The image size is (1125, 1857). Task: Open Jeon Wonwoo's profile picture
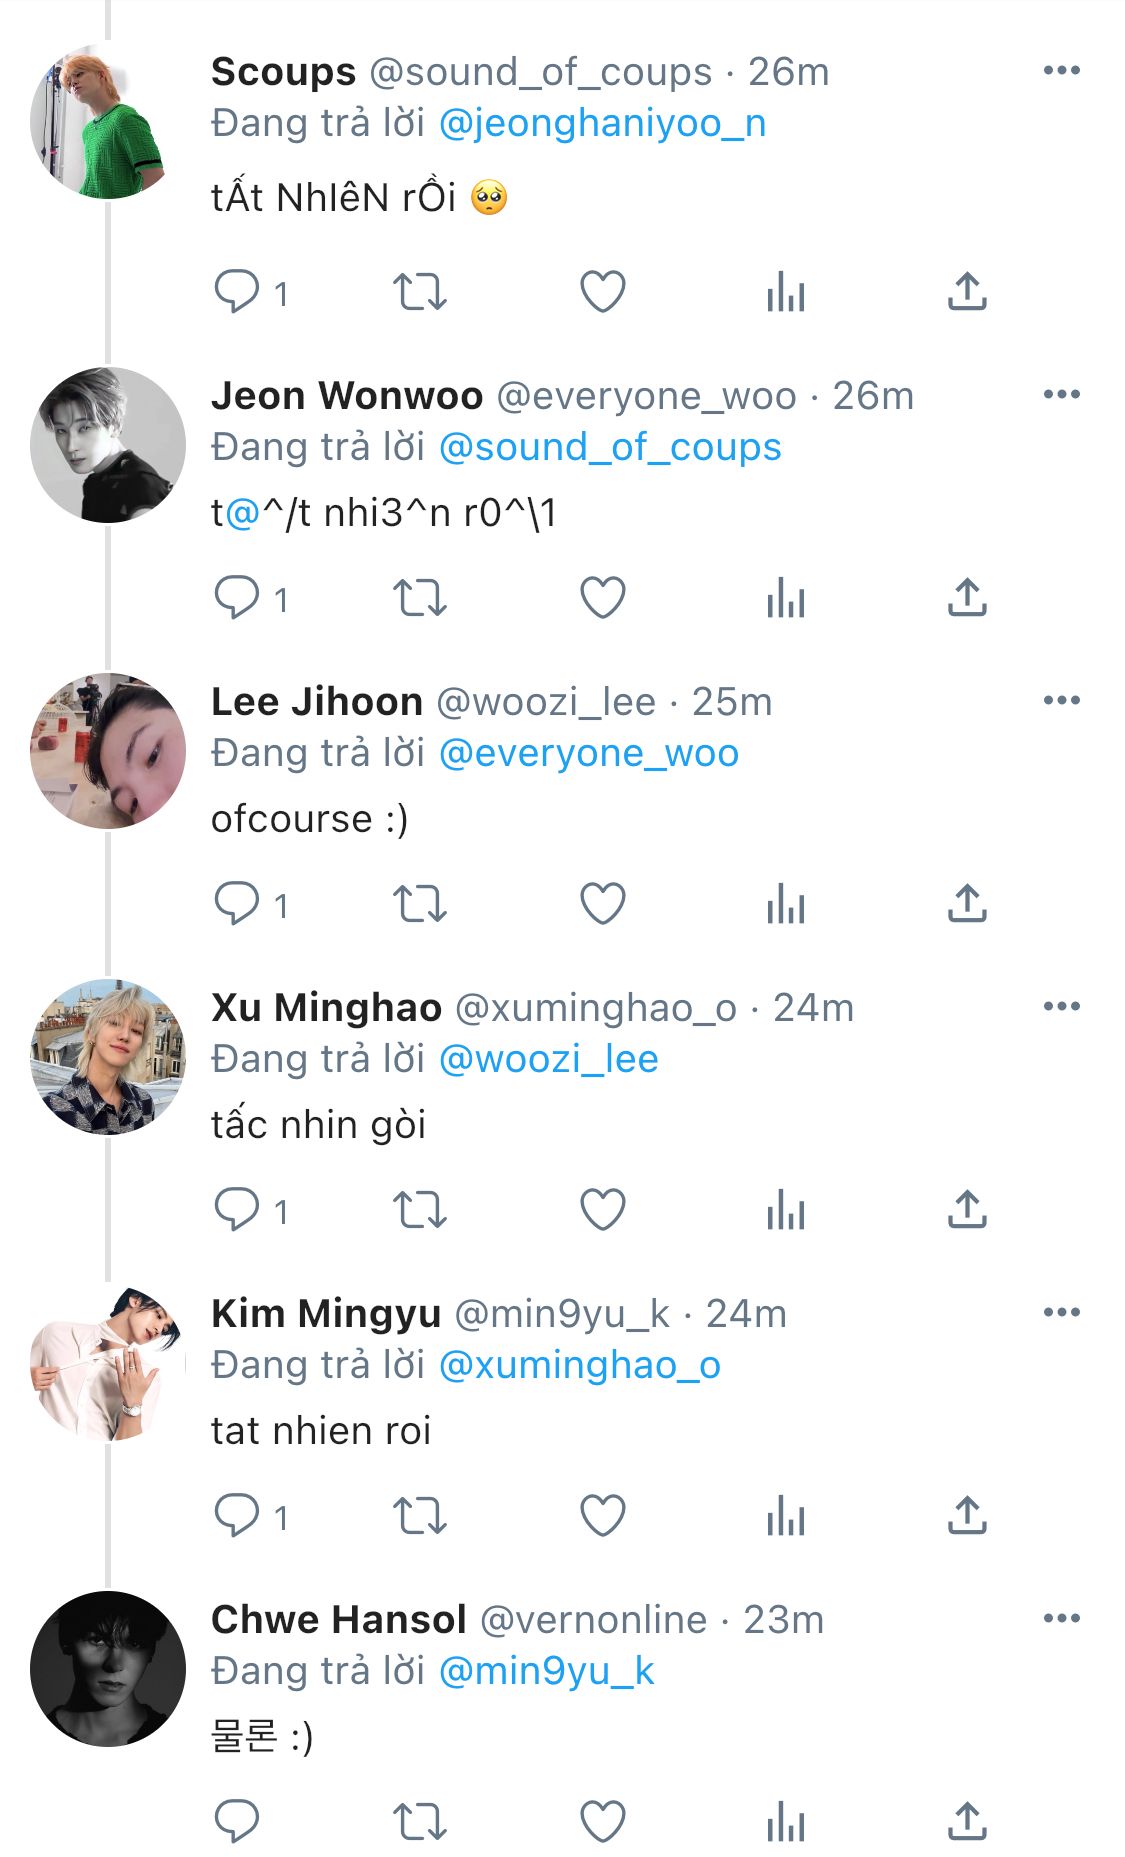pos(108,445)
